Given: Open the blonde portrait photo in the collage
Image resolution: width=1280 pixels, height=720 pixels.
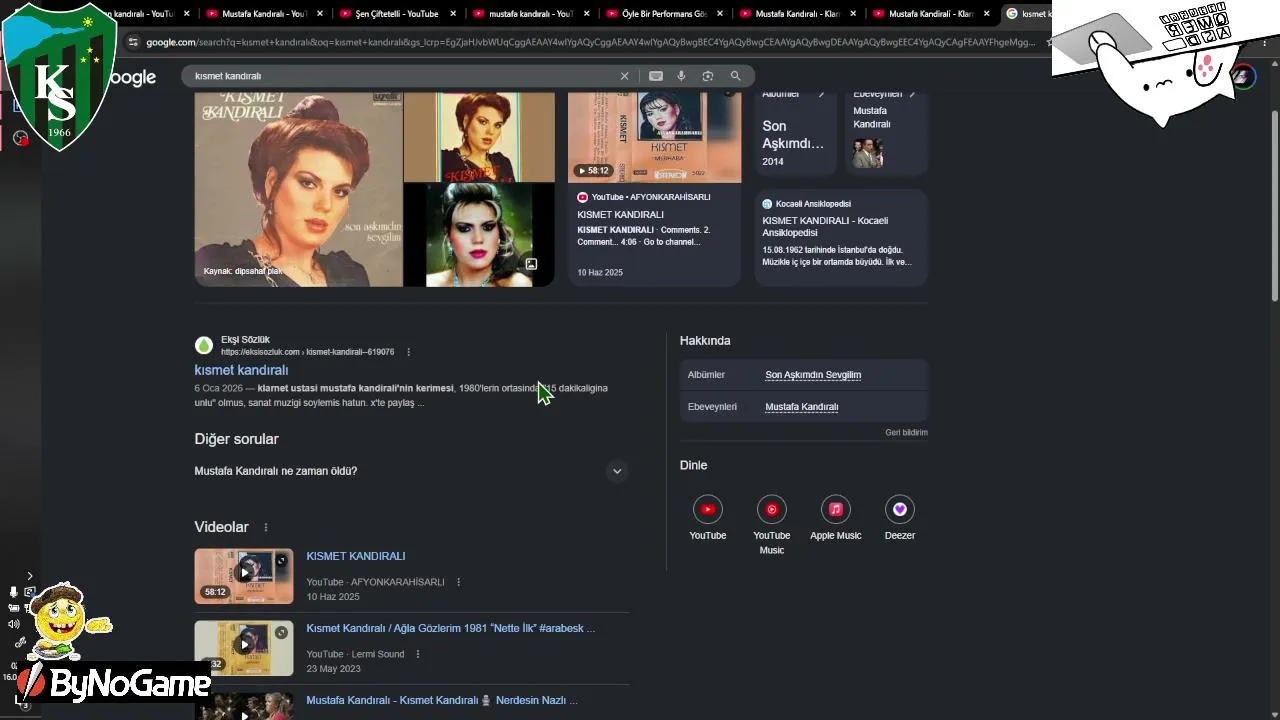Looking at the screenshot, I should [x=479, y=236].
